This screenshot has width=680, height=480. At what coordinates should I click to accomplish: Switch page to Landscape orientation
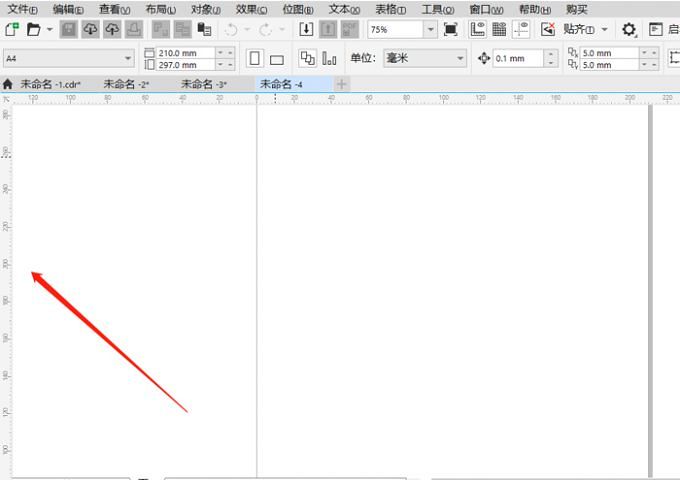click(x=277, y=59)
